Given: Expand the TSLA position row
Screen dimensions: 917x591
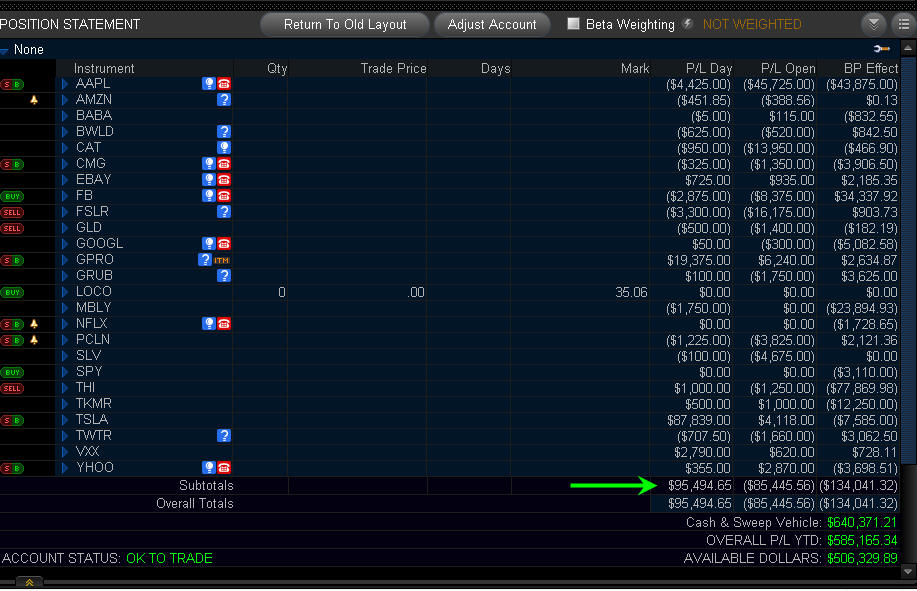Looking at the screenshot, I should pos(66,420).
